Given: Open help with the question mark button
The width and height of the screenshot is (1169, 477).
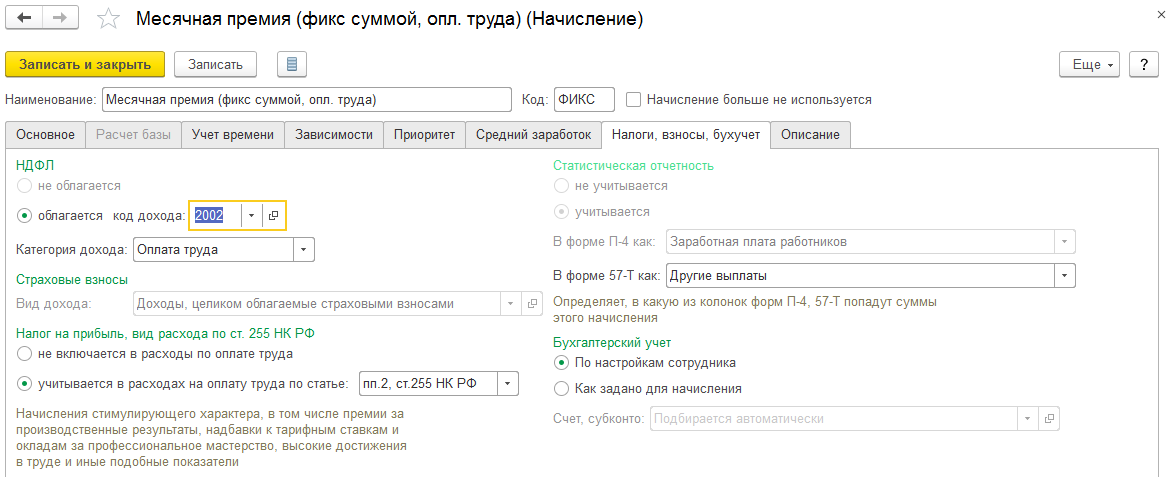Looking at the screenshot, I should click(x=1144, y=64).
